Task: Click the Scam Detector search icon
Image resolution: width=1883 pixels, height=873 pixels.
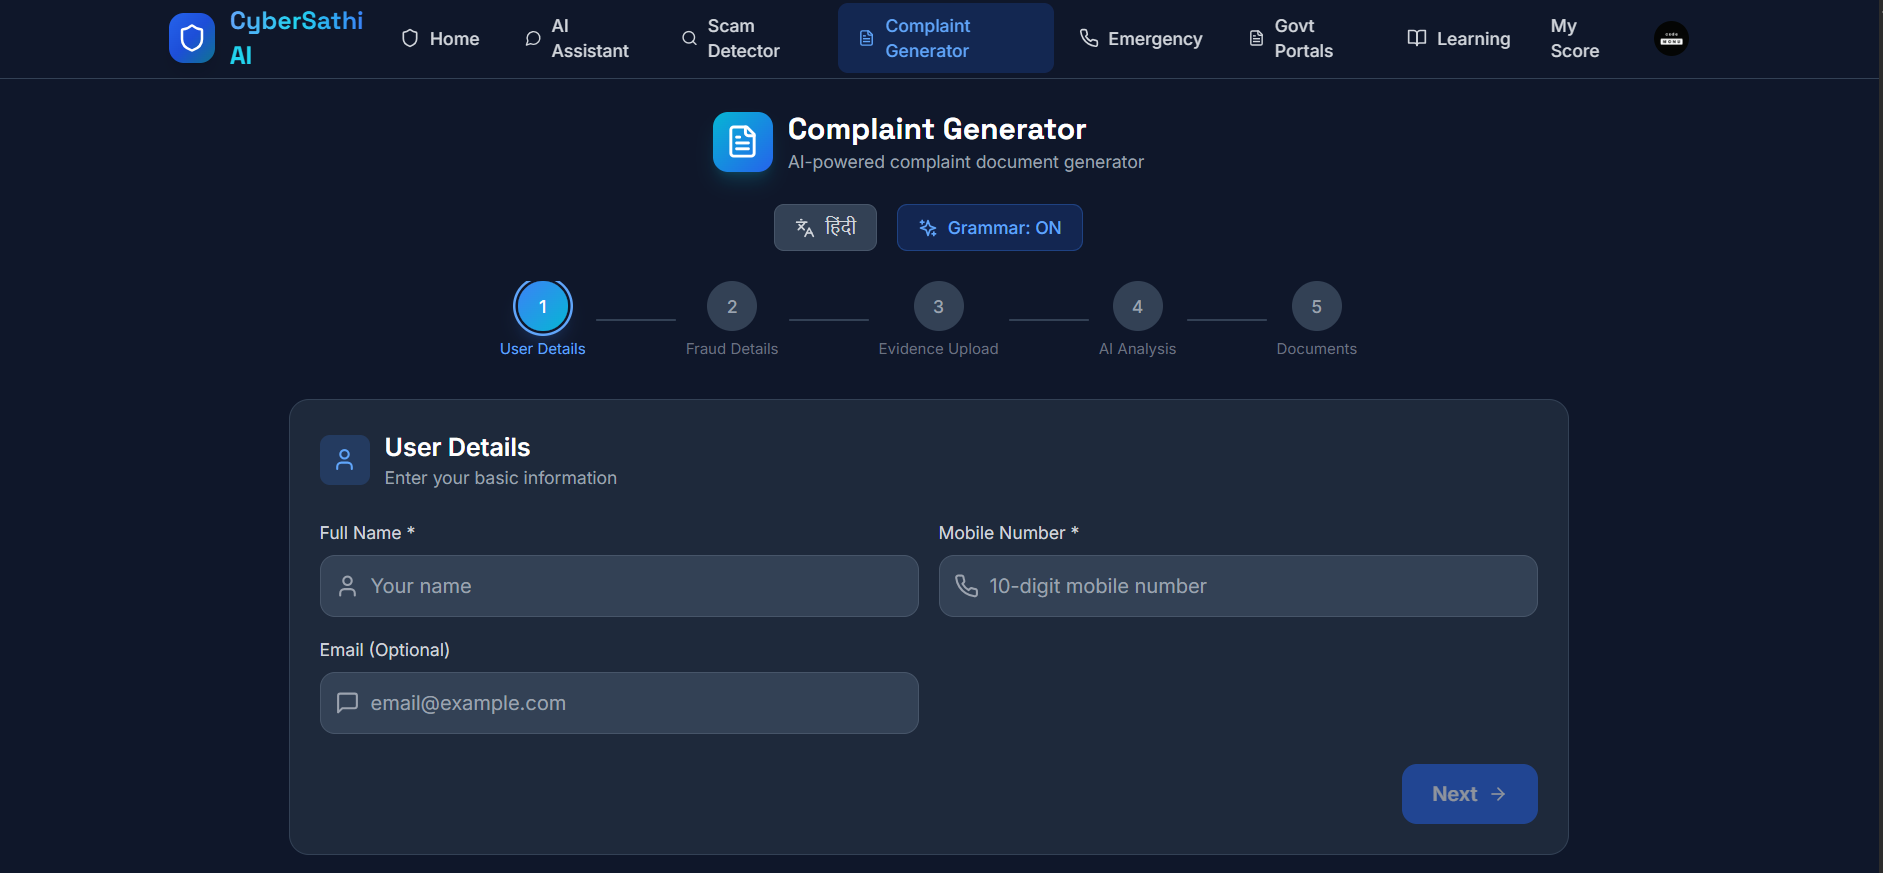Action: tap(689, 38)
